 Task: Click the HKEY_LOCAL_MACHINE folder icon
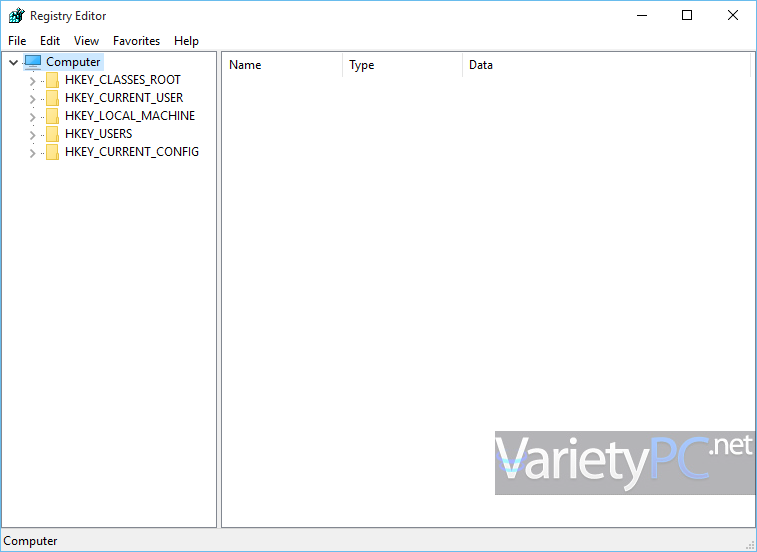pos(53,116)
